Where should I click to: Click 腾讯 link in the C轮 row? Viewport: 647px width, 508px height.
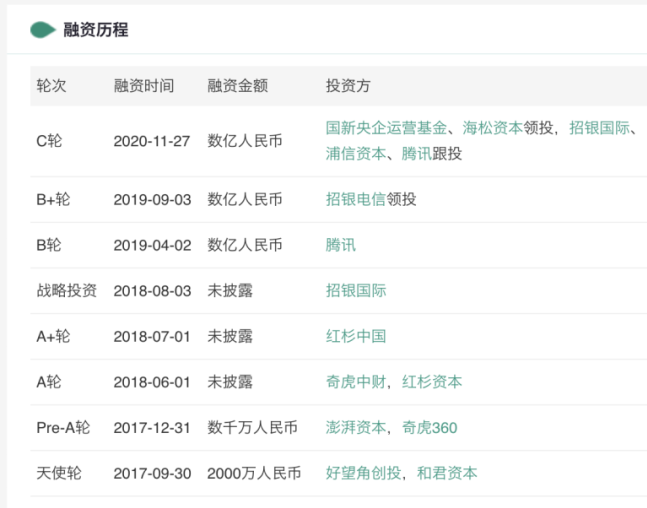(x=417, y=154)
